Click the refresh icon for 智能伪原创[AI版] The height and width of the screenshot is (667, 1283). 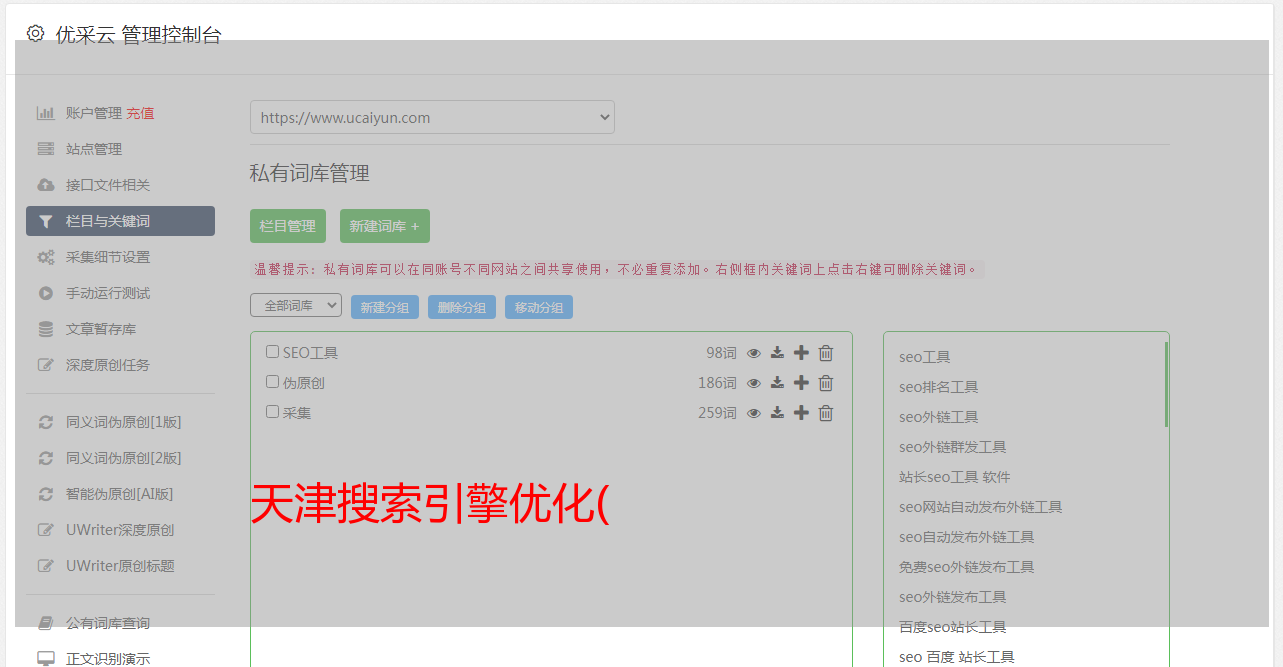(x=46, y=494)
